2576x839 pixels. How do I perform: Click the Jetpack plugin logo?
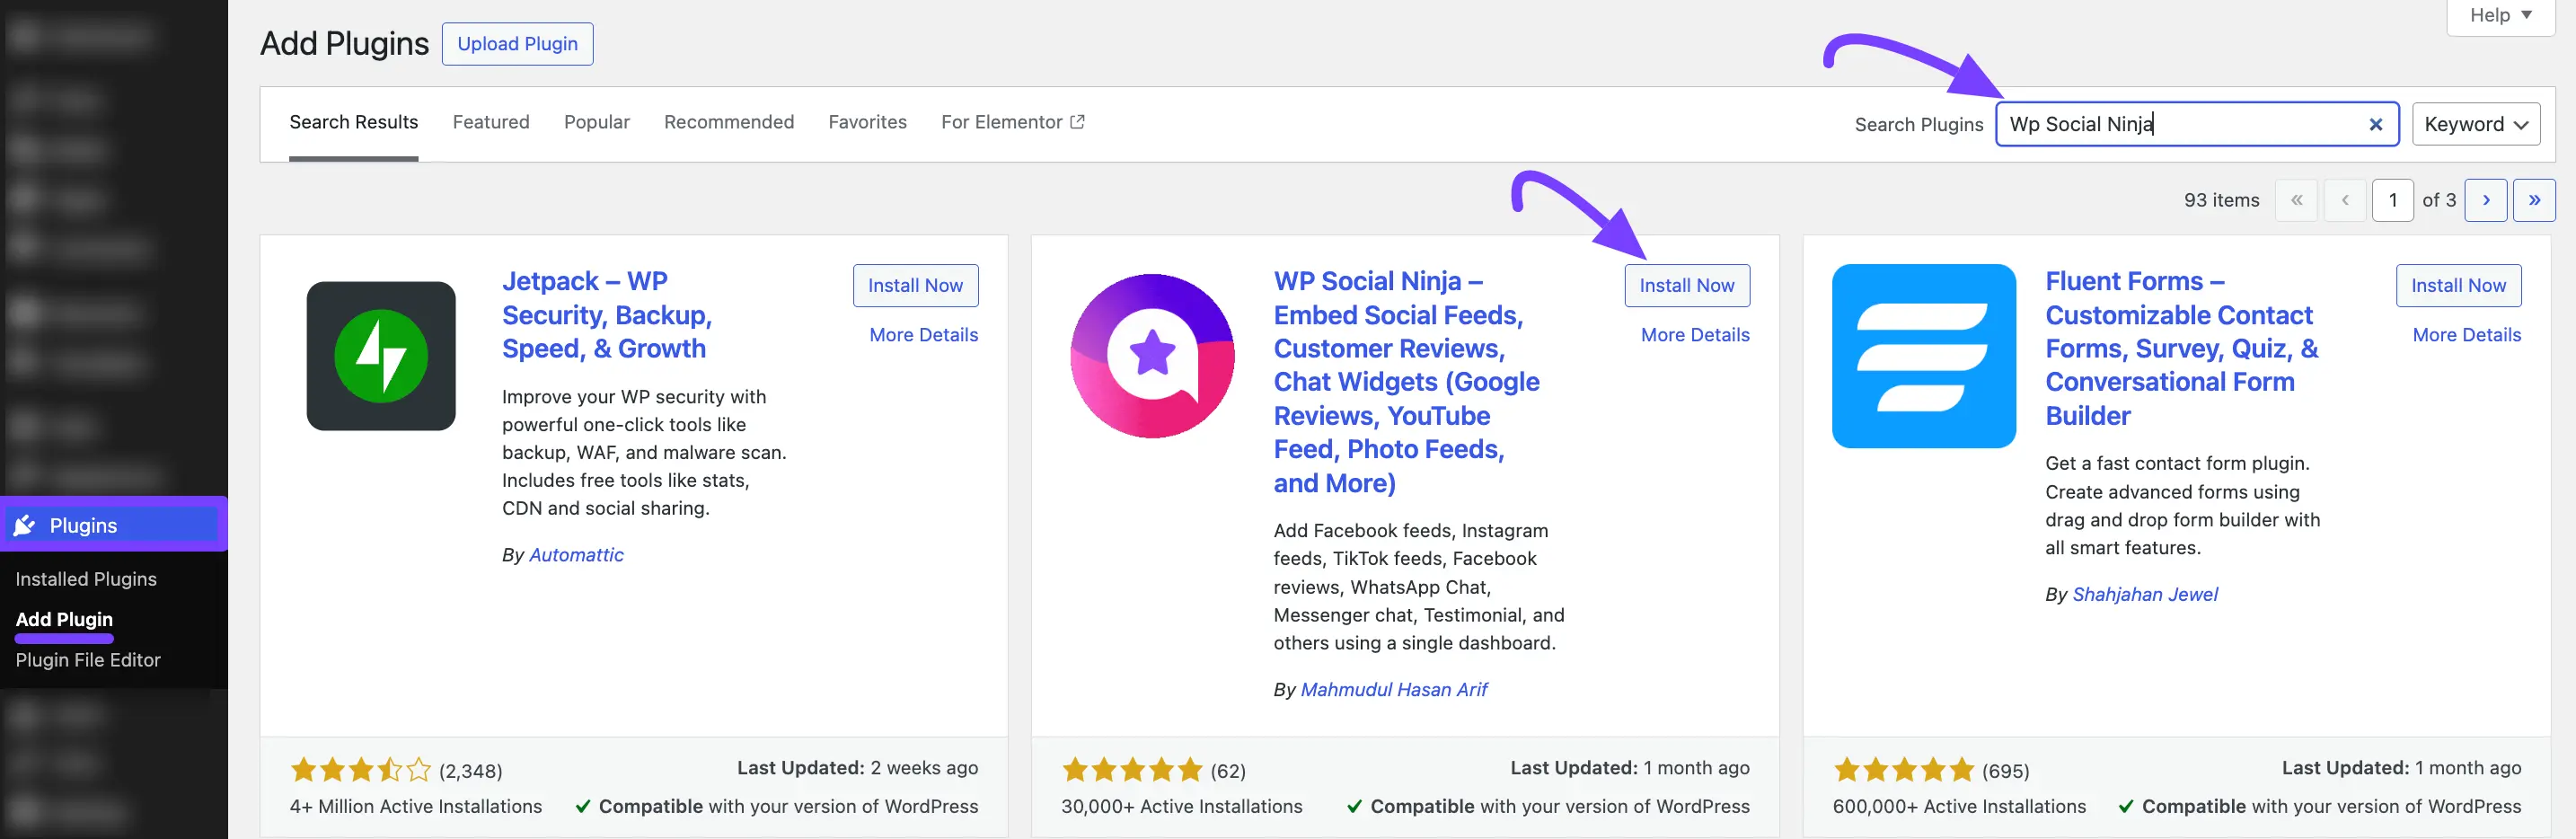381,355
